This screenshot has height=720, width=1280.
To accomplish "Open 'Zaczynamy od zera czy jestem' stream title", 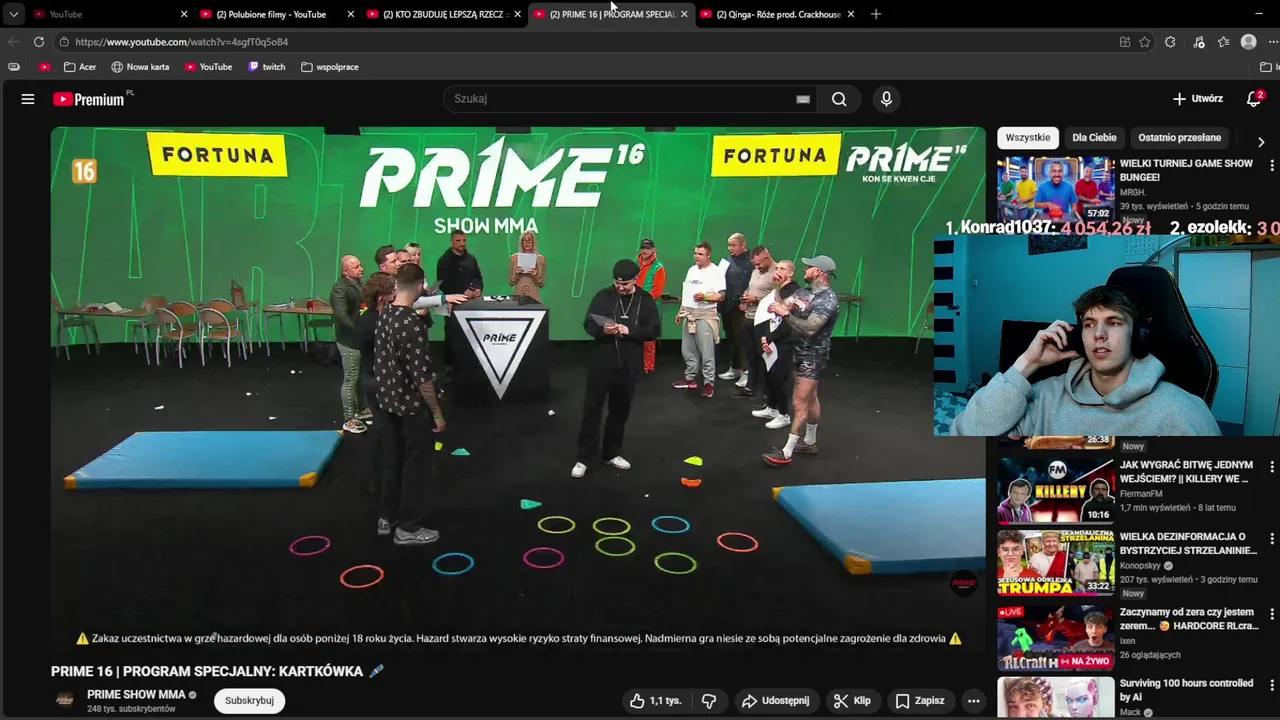I will tap(1187, 619).
